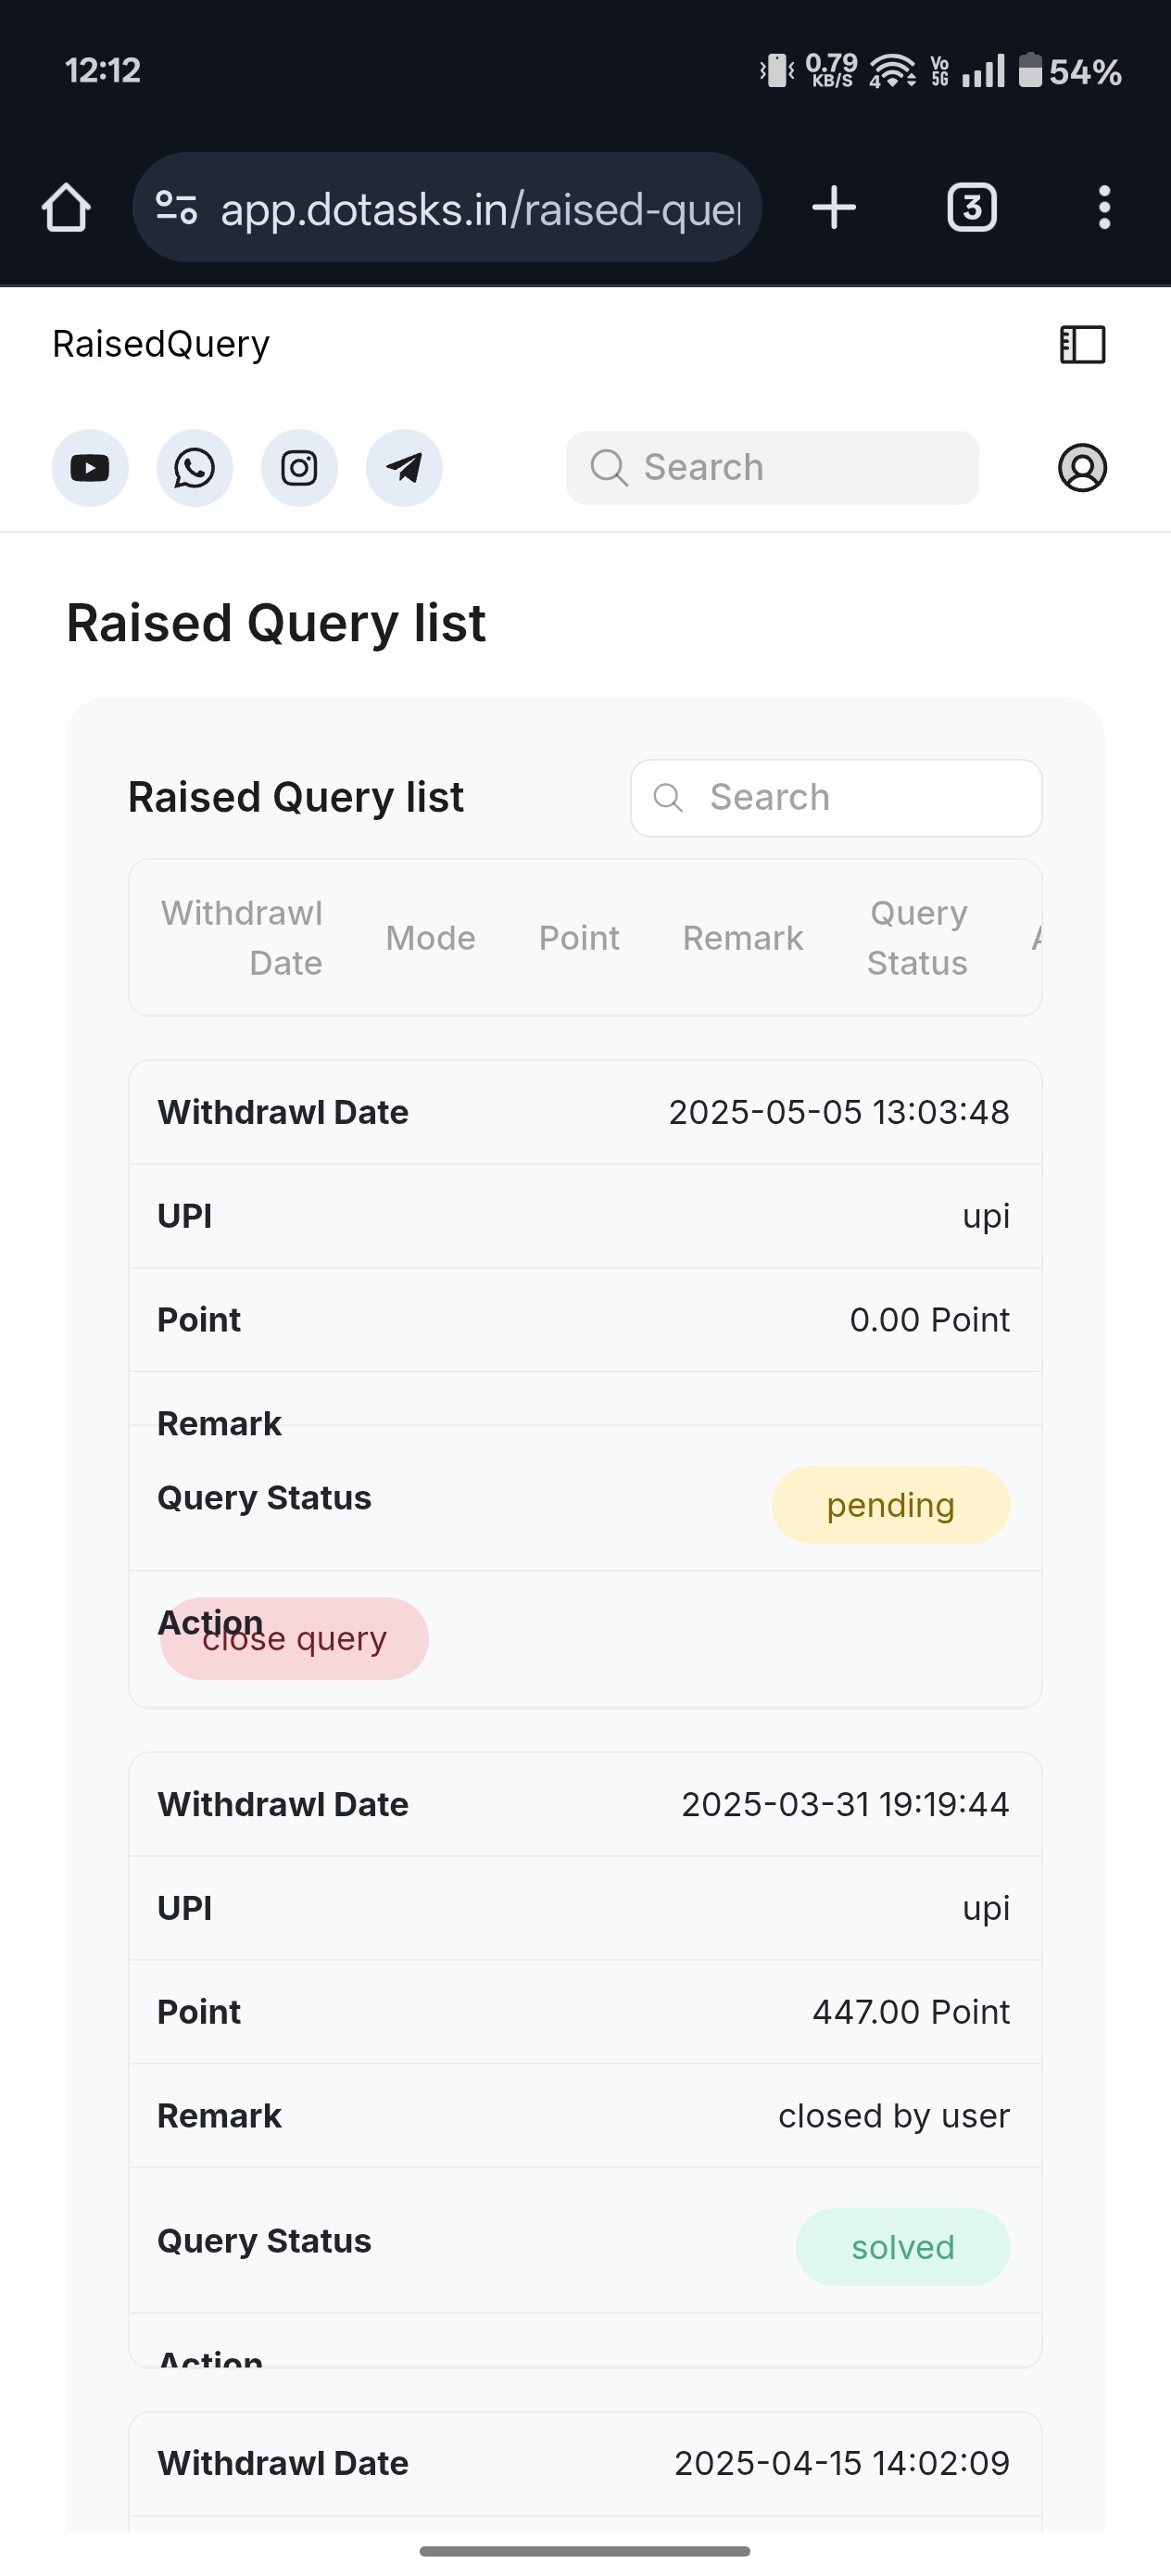Open the browser three-dot menu

[x=1104, y=208]
